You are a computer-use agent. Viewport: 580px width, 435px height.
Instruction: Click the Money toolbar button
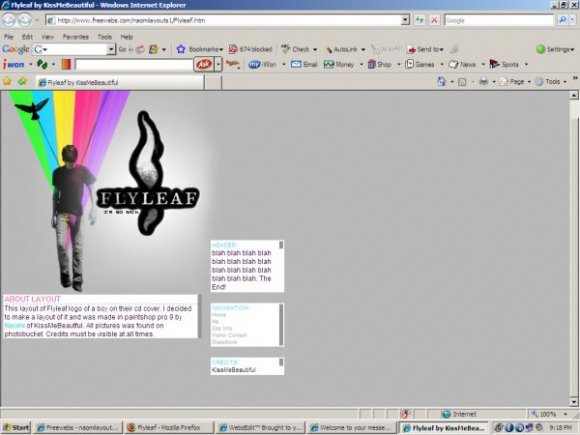coord(339,64)
